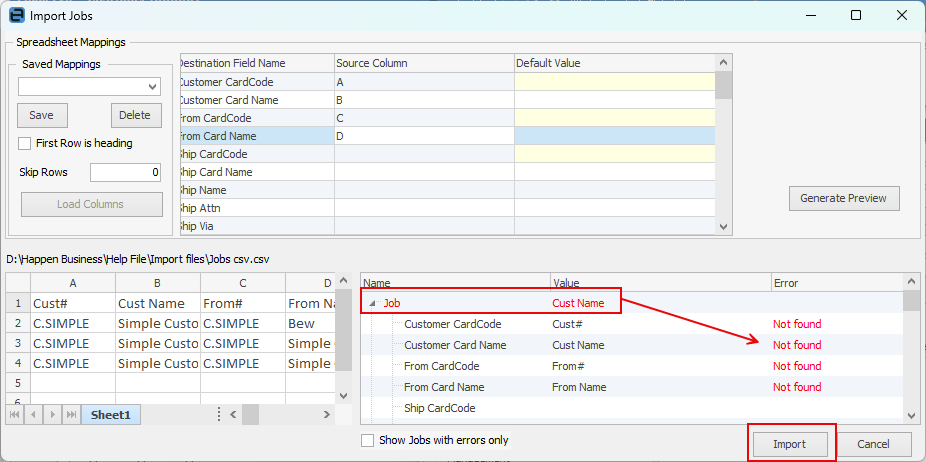Click the Destination Field Name column header

coord(256,63)
